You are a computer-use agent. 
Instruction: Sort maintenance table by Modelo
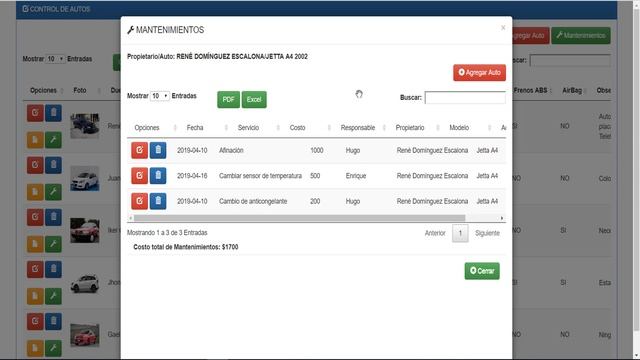tap(459, 128)
